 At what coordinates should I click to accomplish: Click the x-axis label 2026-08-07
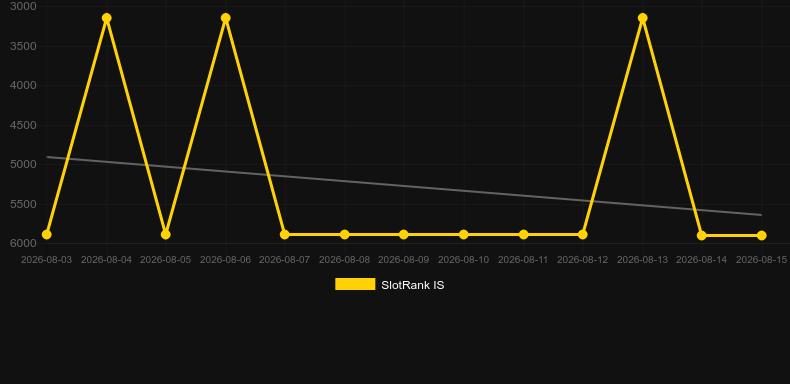pyautogui.click(x=285, y=260)
